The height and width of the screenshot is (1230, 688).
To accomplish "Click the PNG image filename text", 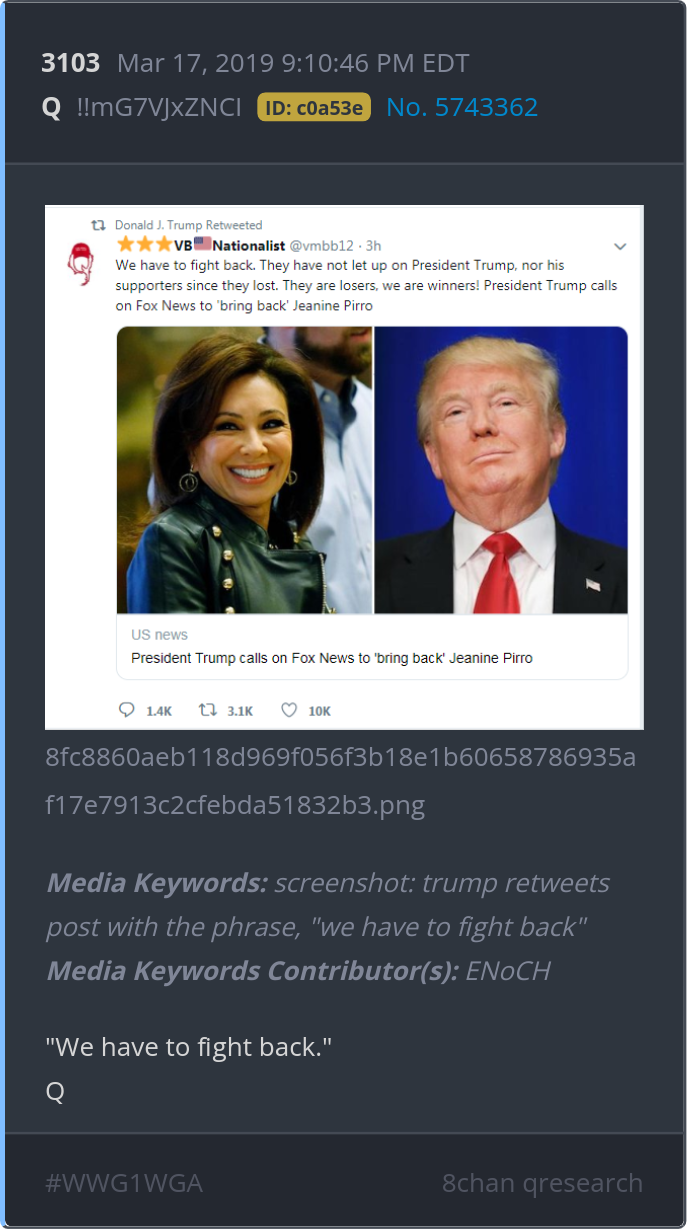I will click(x=341, y=781).
